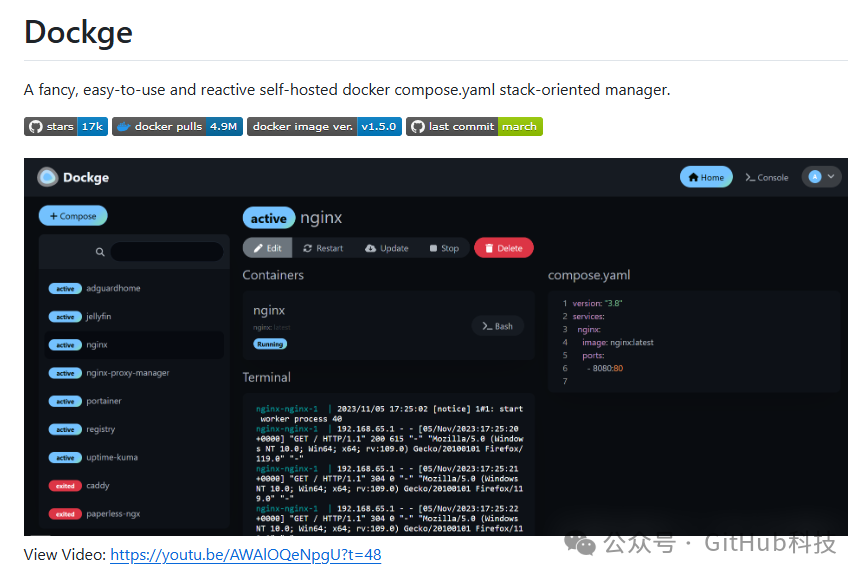864x577 pixels.
Task: Open Bash shell for nginx container
Action: point(498,326)
